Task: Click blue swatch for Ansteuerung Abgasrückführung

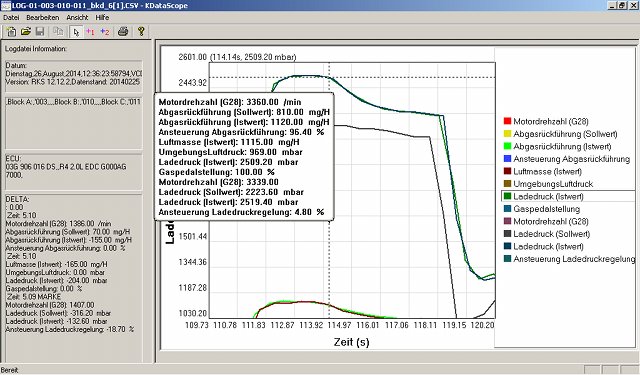Action: pos(507,159)
